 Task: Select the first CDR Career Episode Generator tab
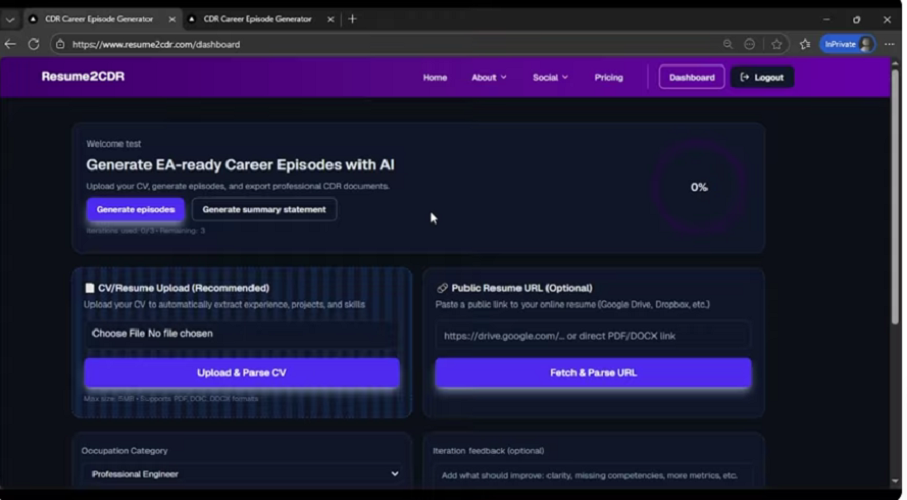coord(99,19)
